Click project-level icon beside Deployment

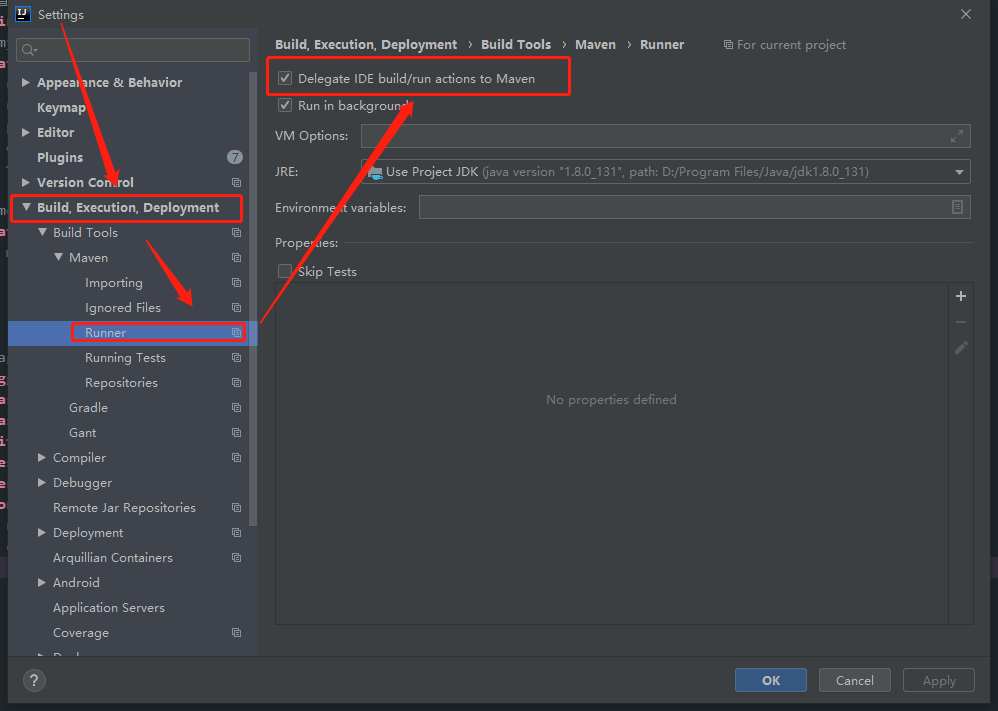click(236, 533)
